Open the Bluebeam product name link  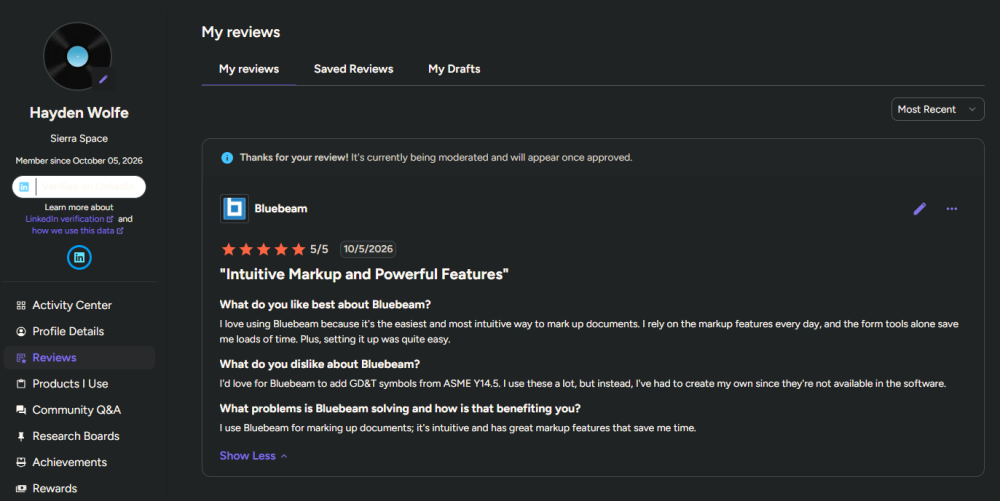[281, 208]
